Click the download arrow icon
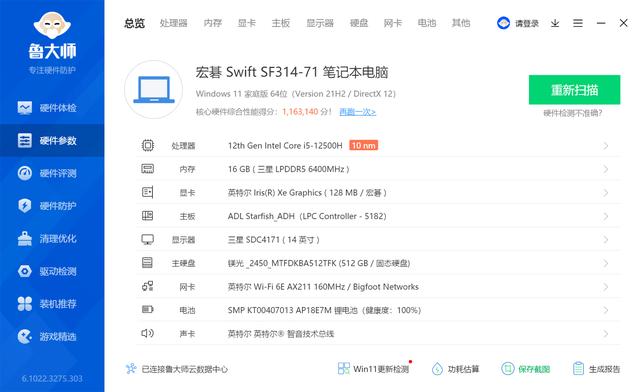The height and width of the screenshot is (392, 640). (x=555, y=23)
